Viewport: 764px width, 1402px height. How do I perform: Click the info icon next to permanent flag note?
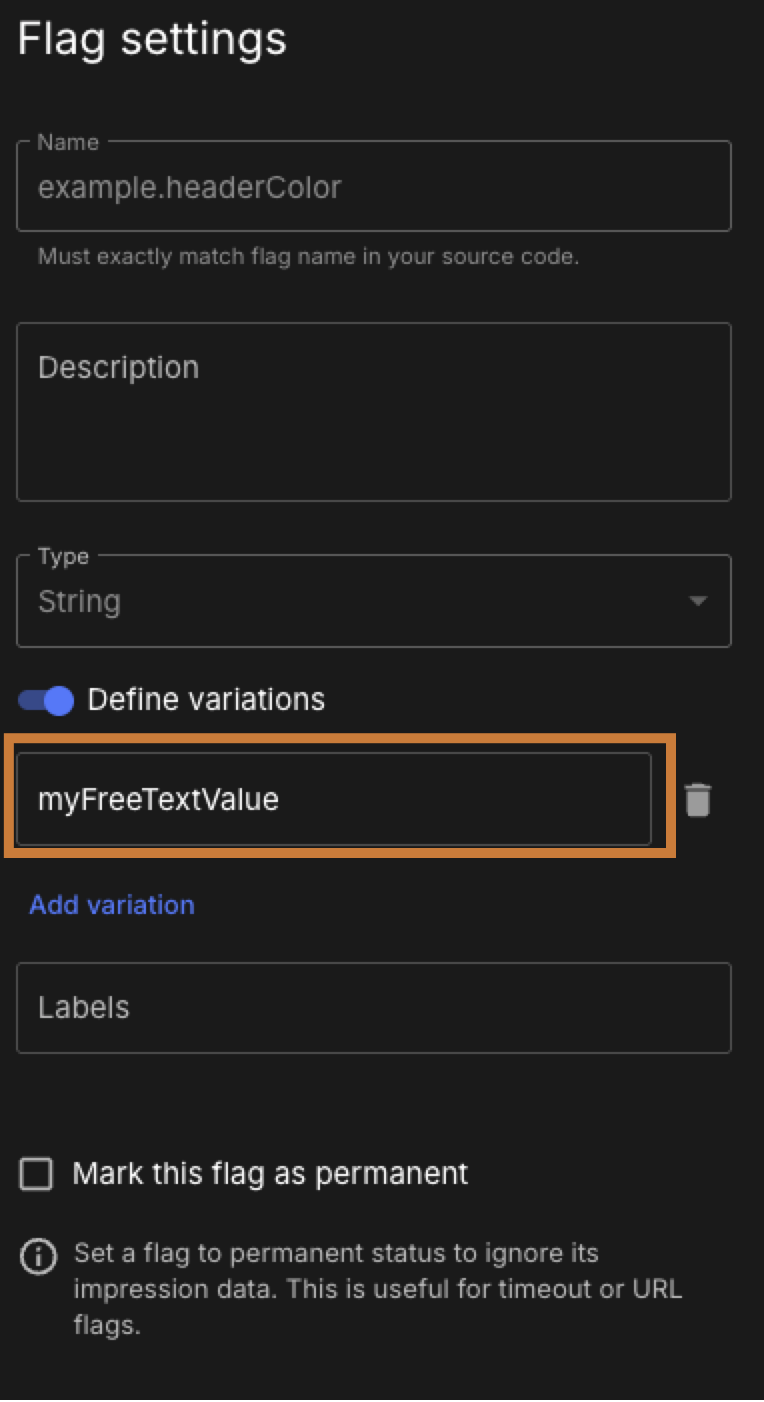pos(38,1257)
